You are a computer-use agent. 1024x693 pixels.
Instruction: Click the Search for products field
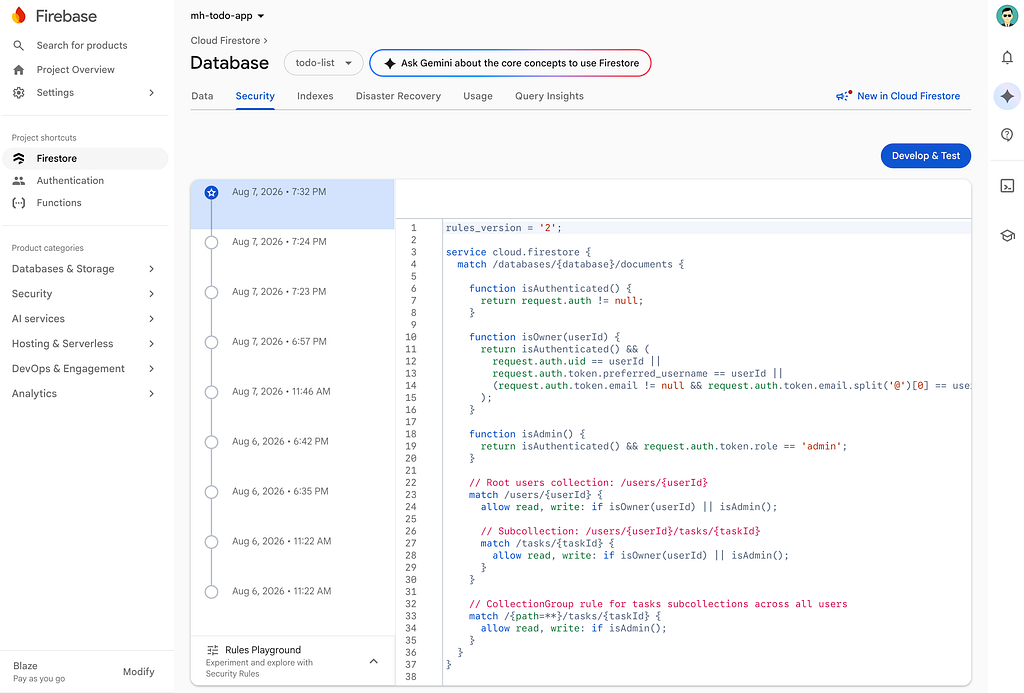click(82, 45)
